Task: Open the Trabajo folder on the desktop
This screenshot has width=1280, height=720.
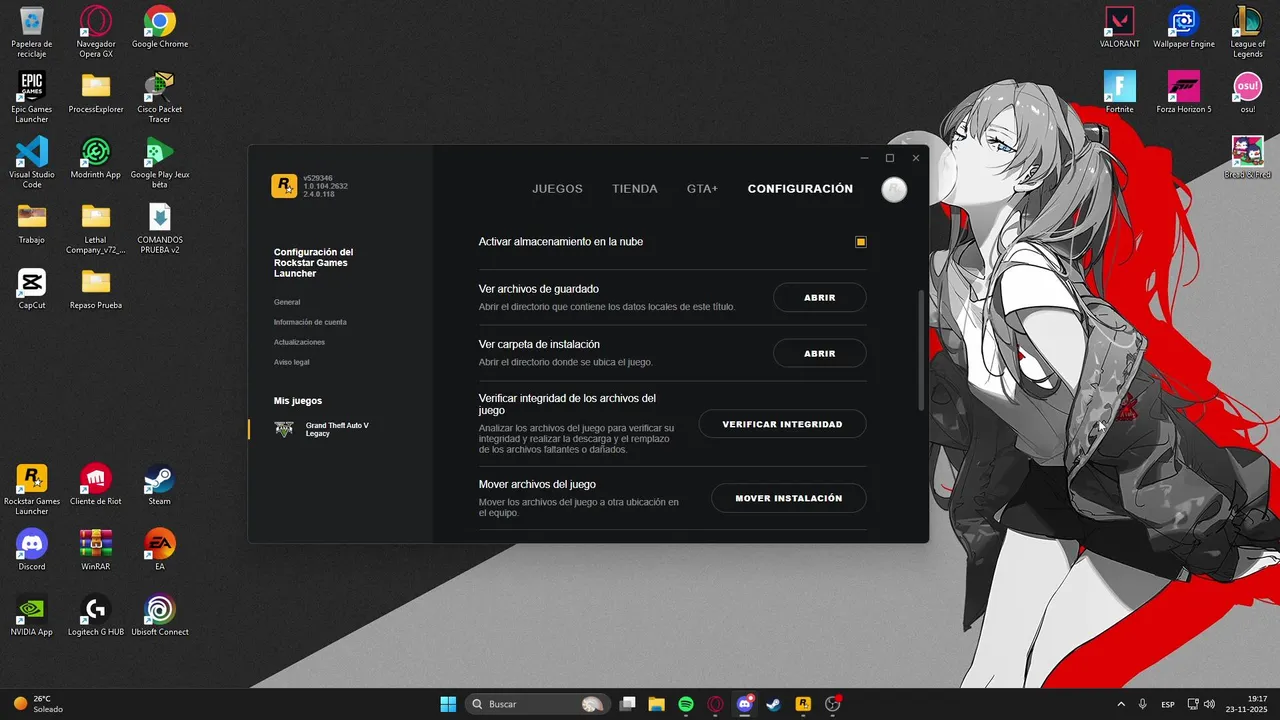Action: (x=32, y=223)
